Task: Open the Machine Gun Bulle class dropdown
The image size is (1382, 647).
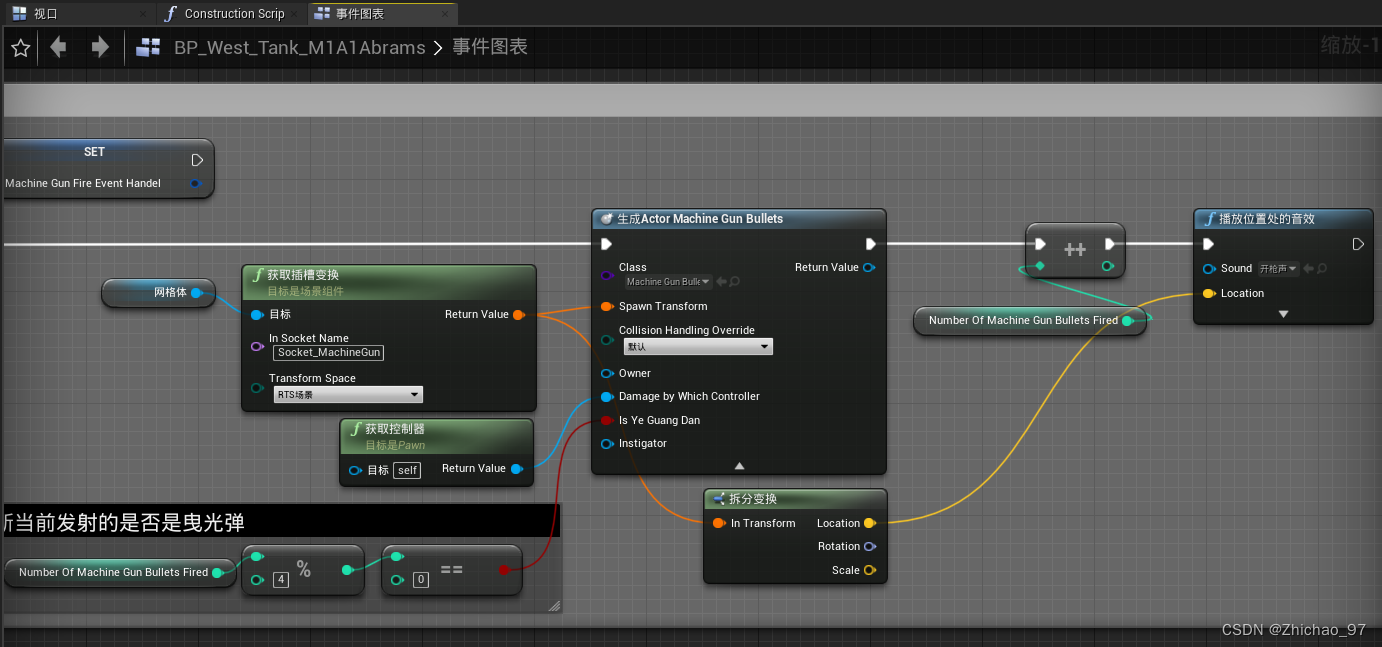Action: pos(668,282)
